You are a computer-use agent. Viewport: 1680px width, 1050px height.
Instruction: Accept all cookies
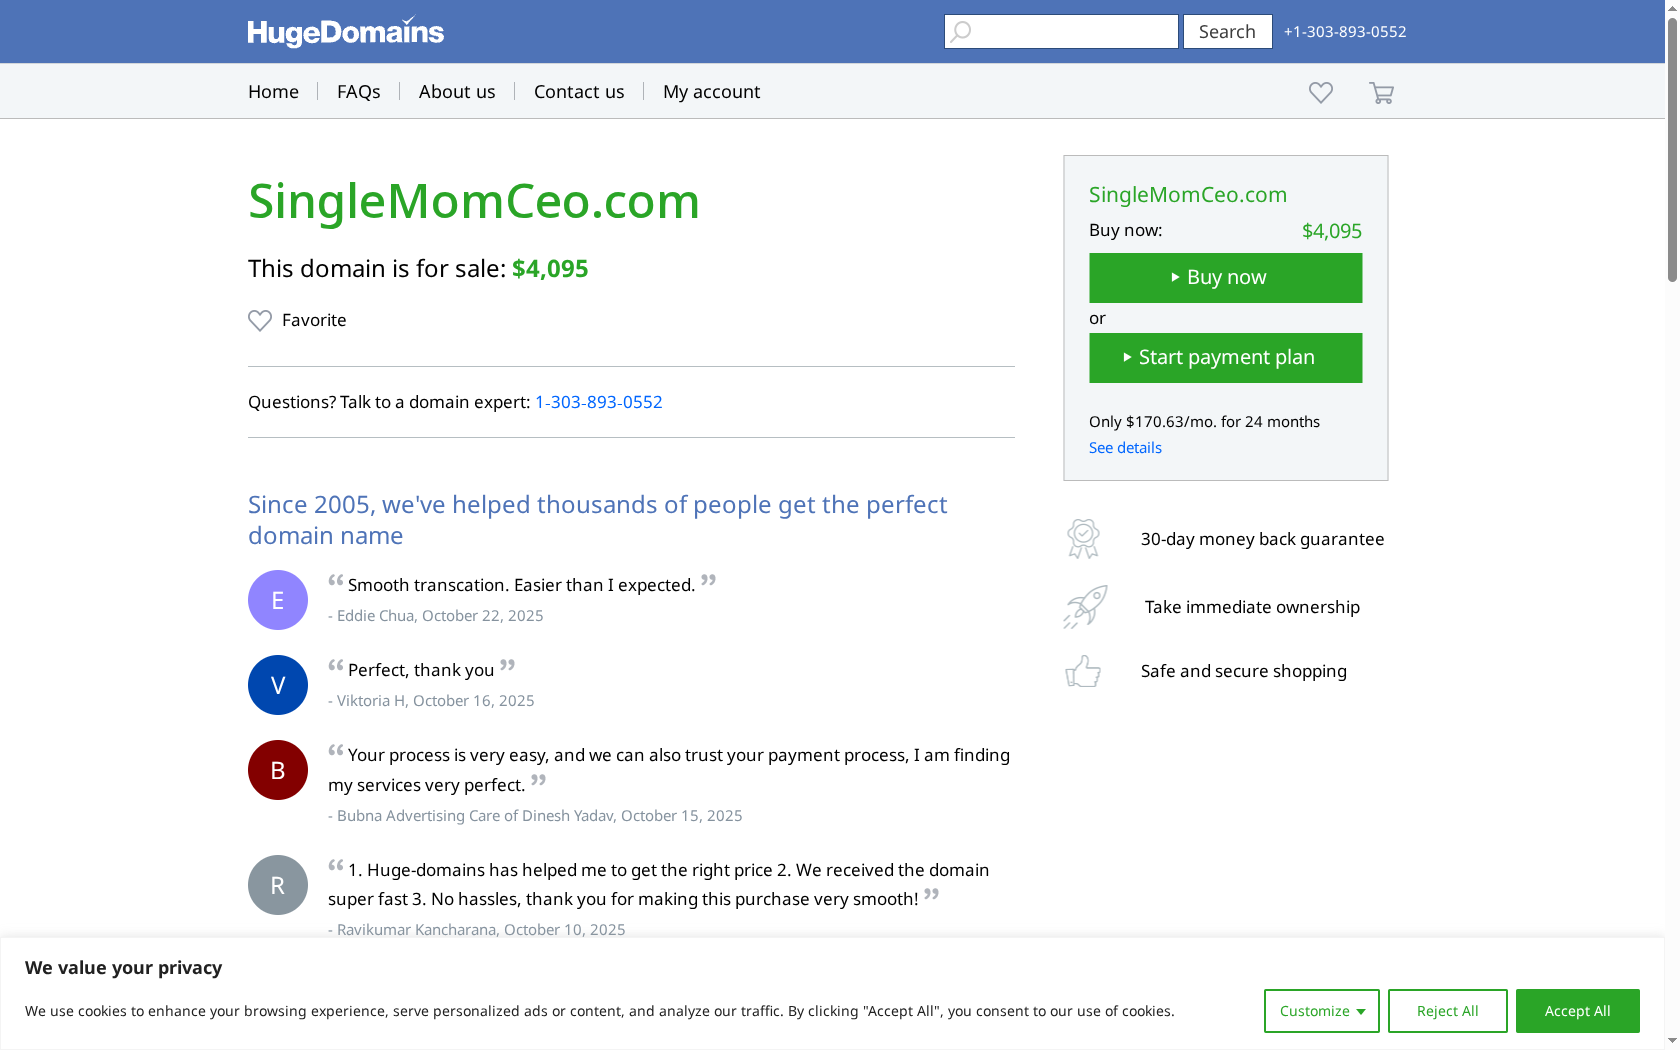[x=1577, y=1011]
